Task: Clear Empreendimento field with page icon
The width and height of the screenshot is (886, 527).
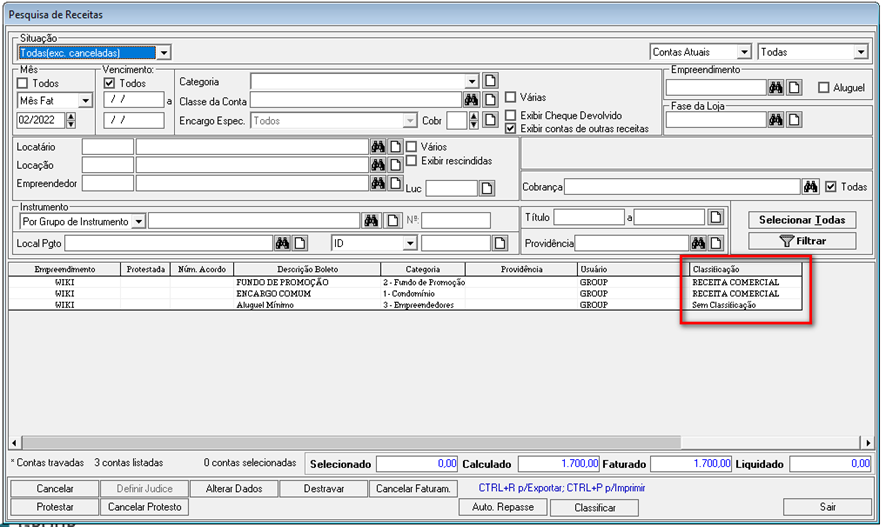Action: [794, 88]
